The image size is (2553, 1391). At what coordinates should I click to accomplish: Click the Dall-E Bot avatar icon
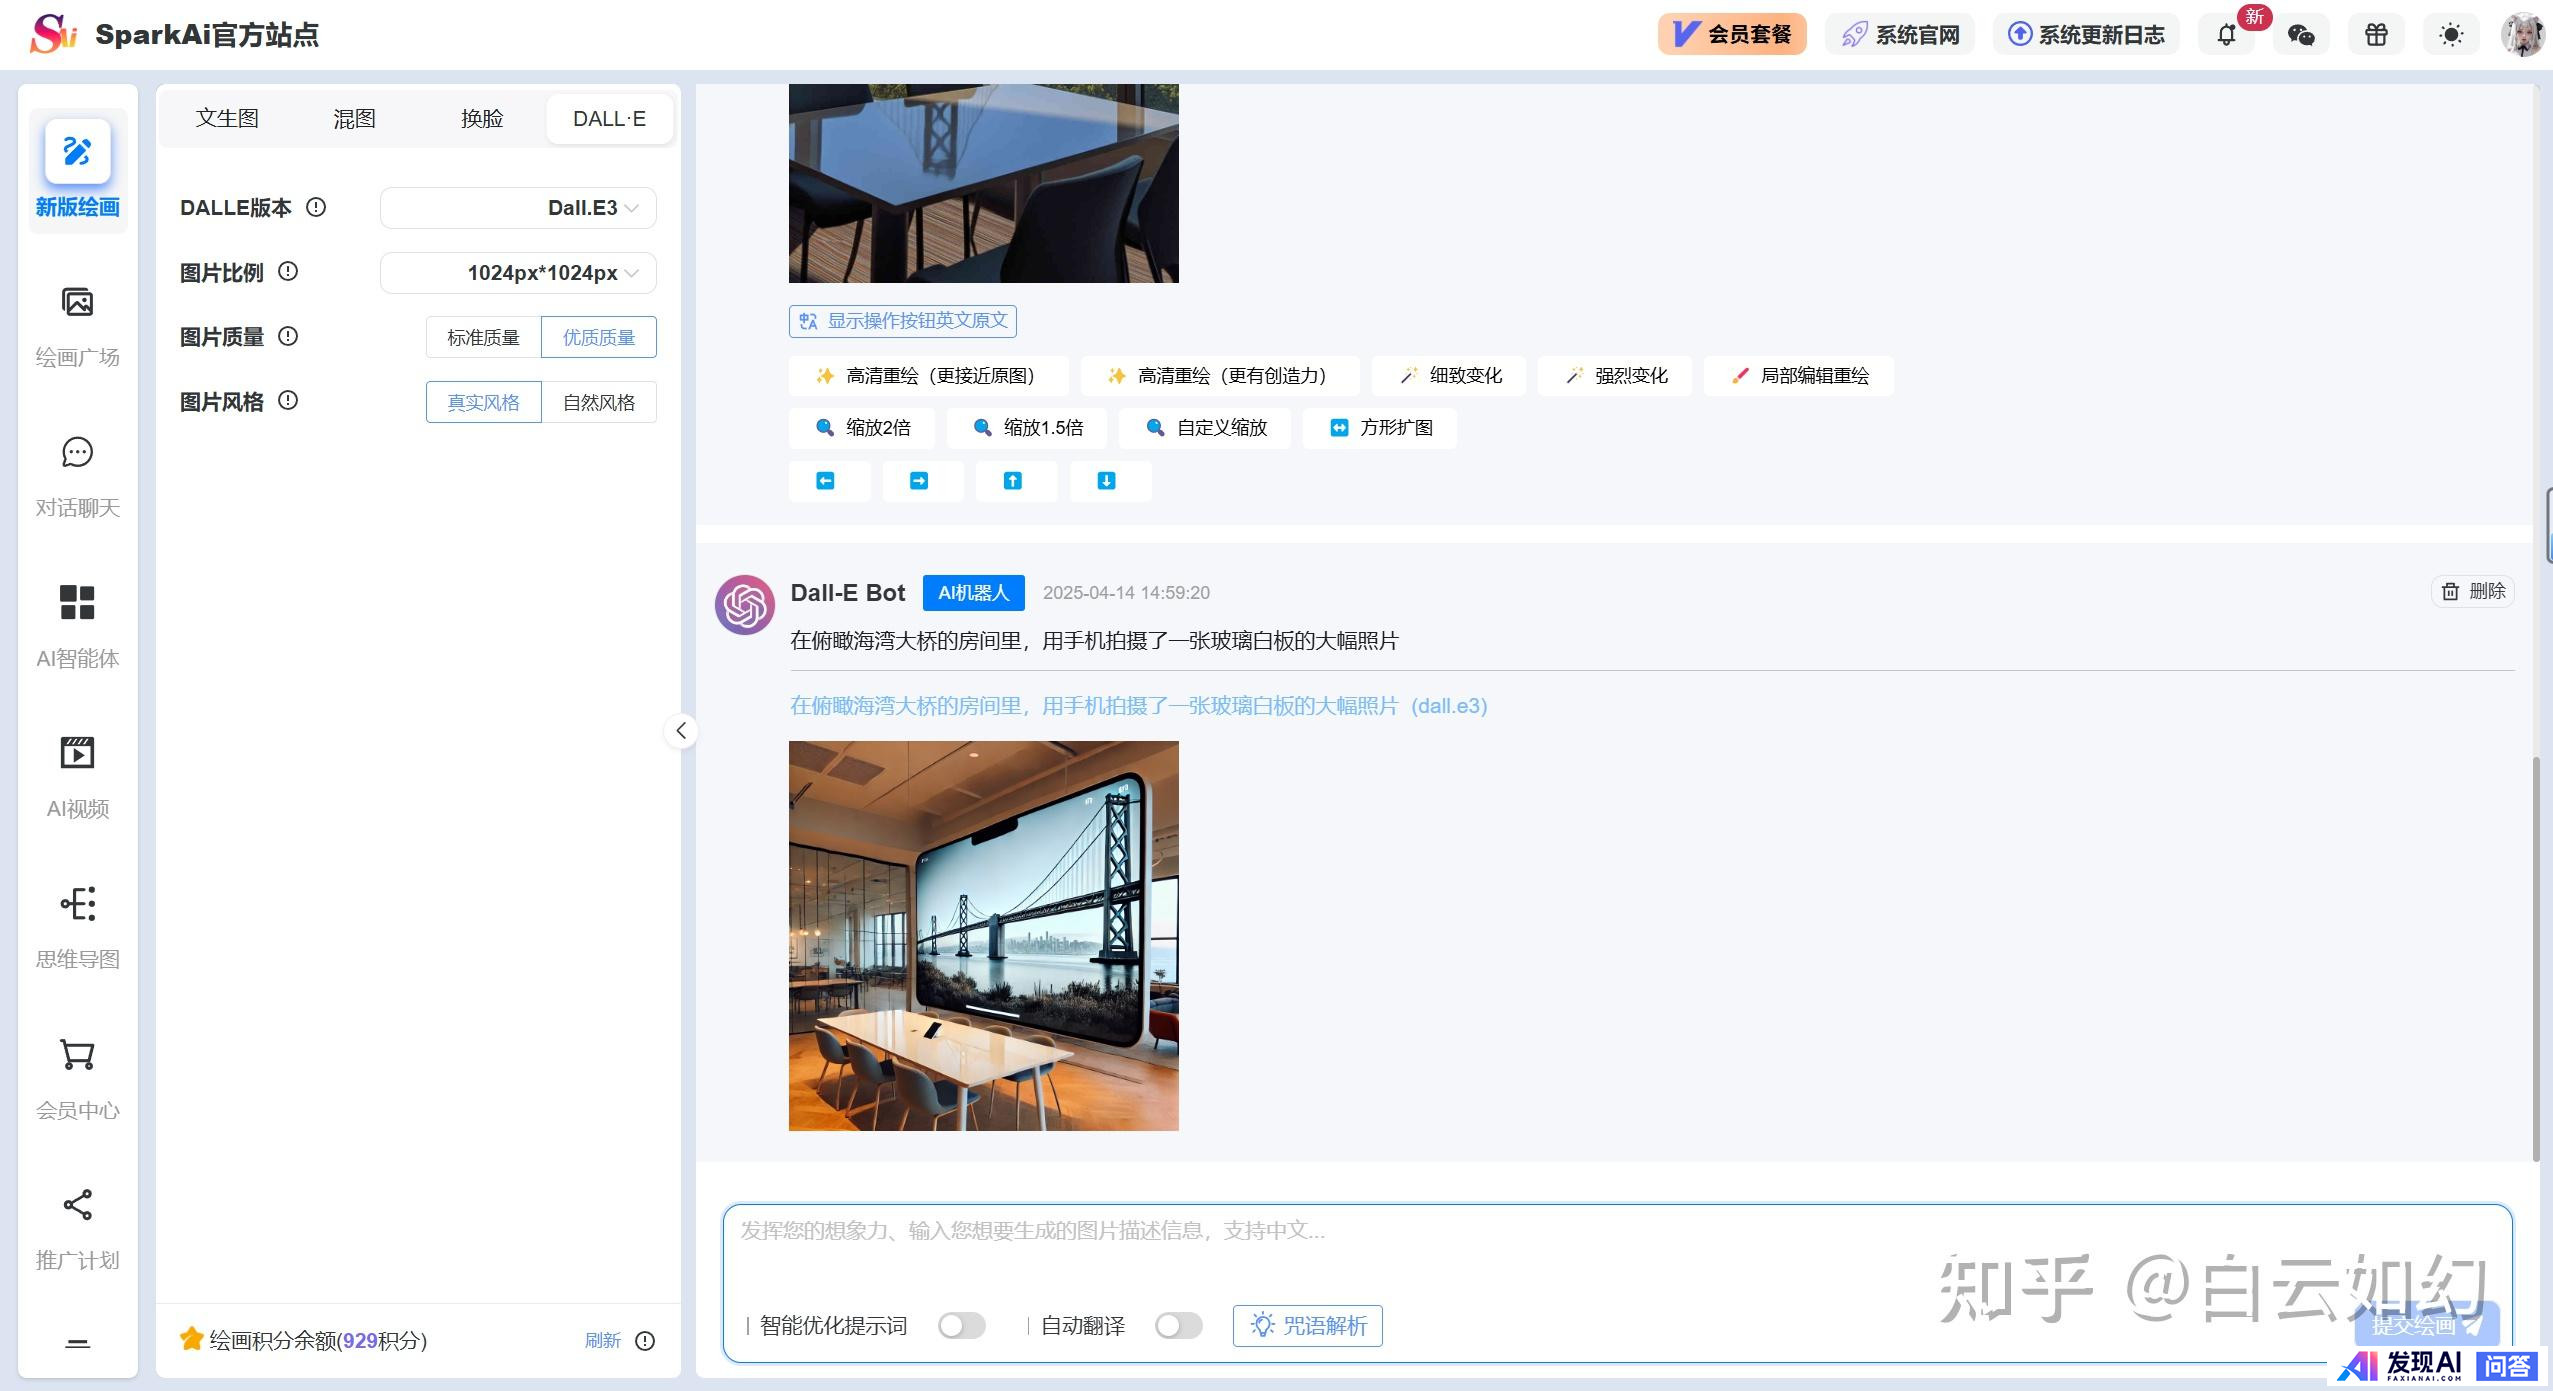pyautogui.click(x=745, y=605)
